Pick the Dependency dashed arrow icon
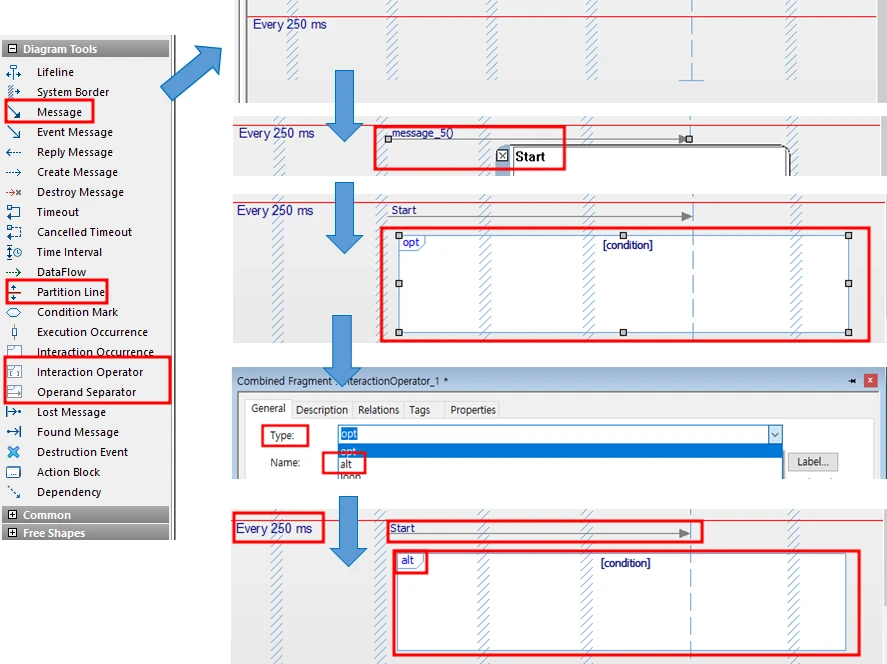The width and height of the screenshot is (887, 664). [14, 492]
